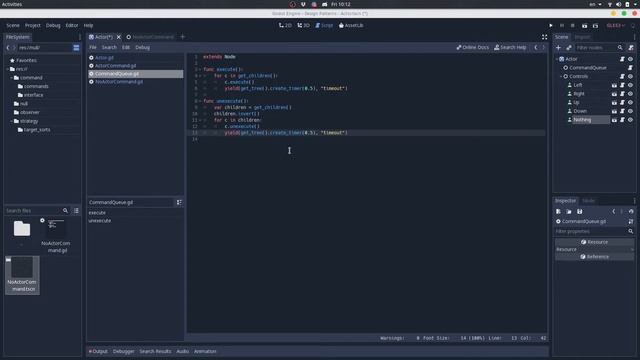The width and height of the screenshot is (640, 360).
Task: Switch to the 3D workspace
Action: tap(303, 25)
